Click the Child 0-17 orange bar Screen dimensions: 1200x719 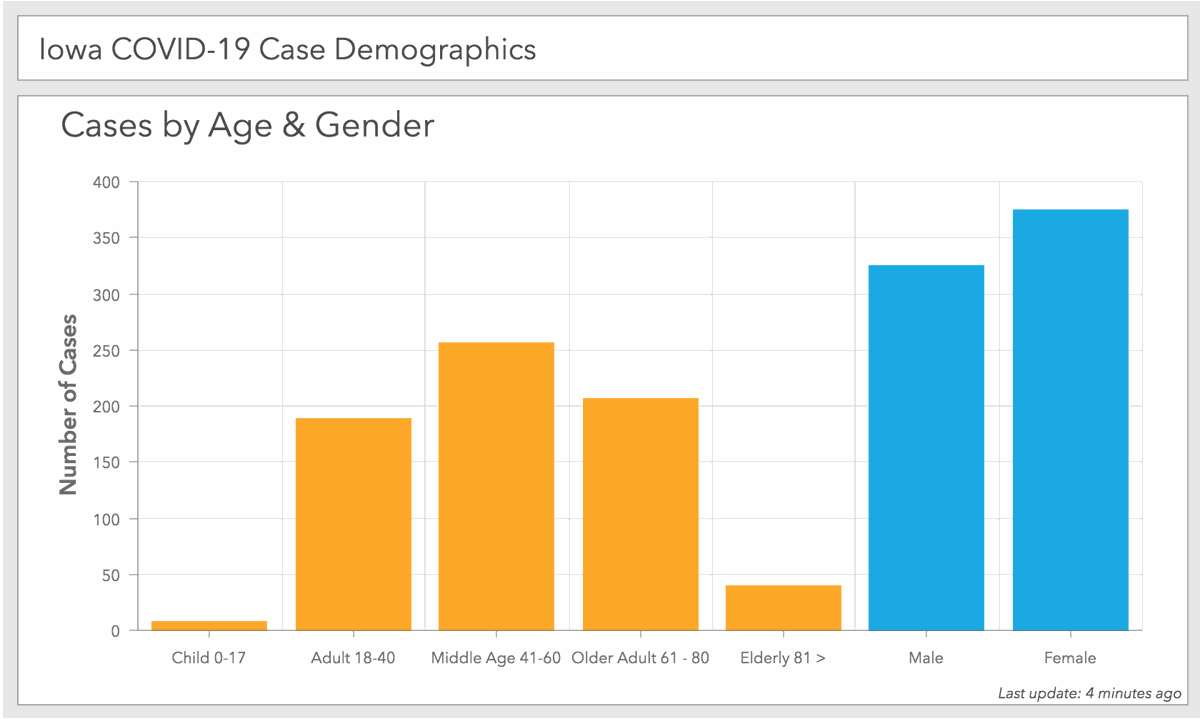pyautogui.click(x=210, y=625)
